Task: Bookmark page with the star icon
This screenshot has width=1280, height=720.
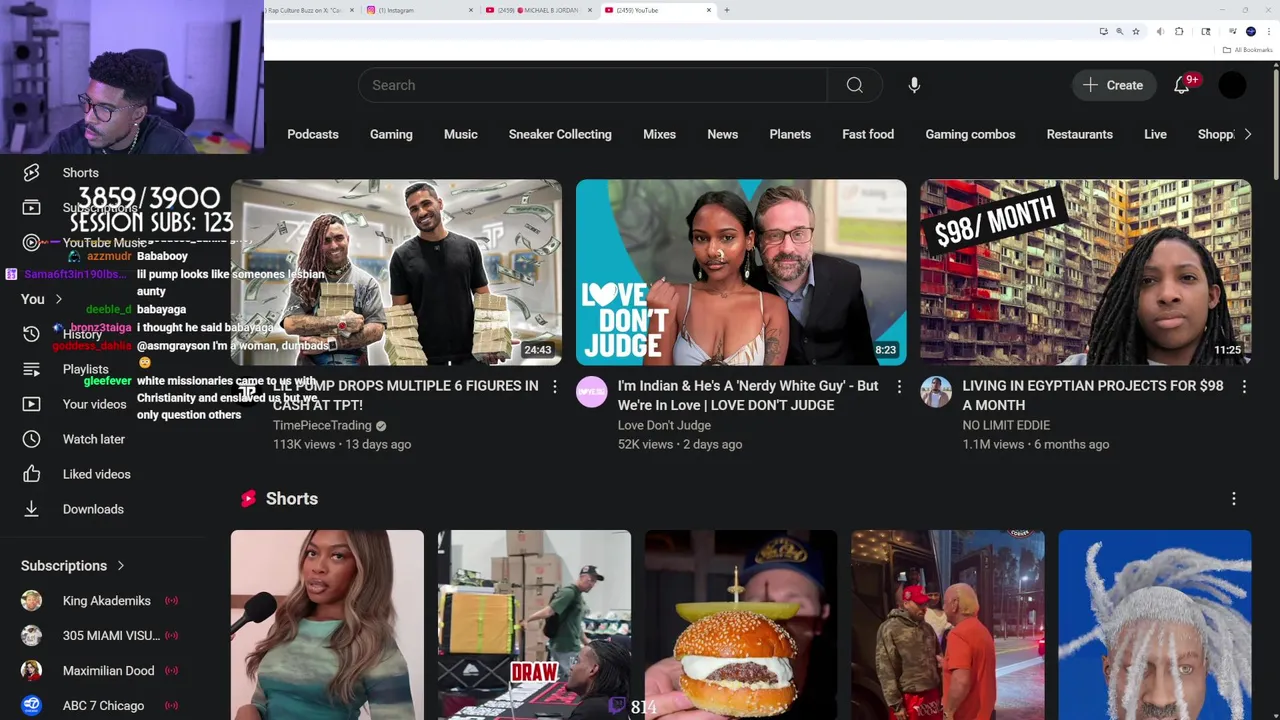Action: pyautogui.click(x=1136, y=32)
